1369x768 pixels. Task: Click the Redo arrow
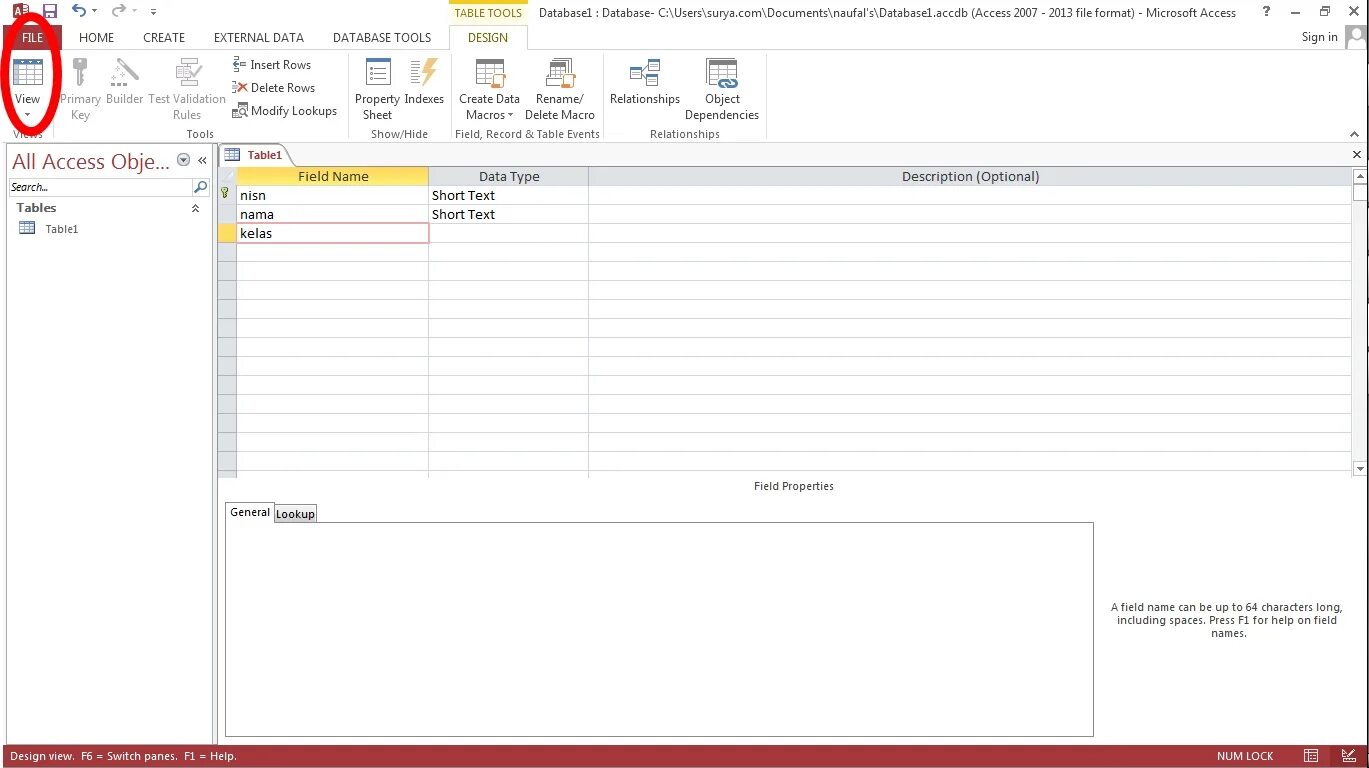coord(118,11)
